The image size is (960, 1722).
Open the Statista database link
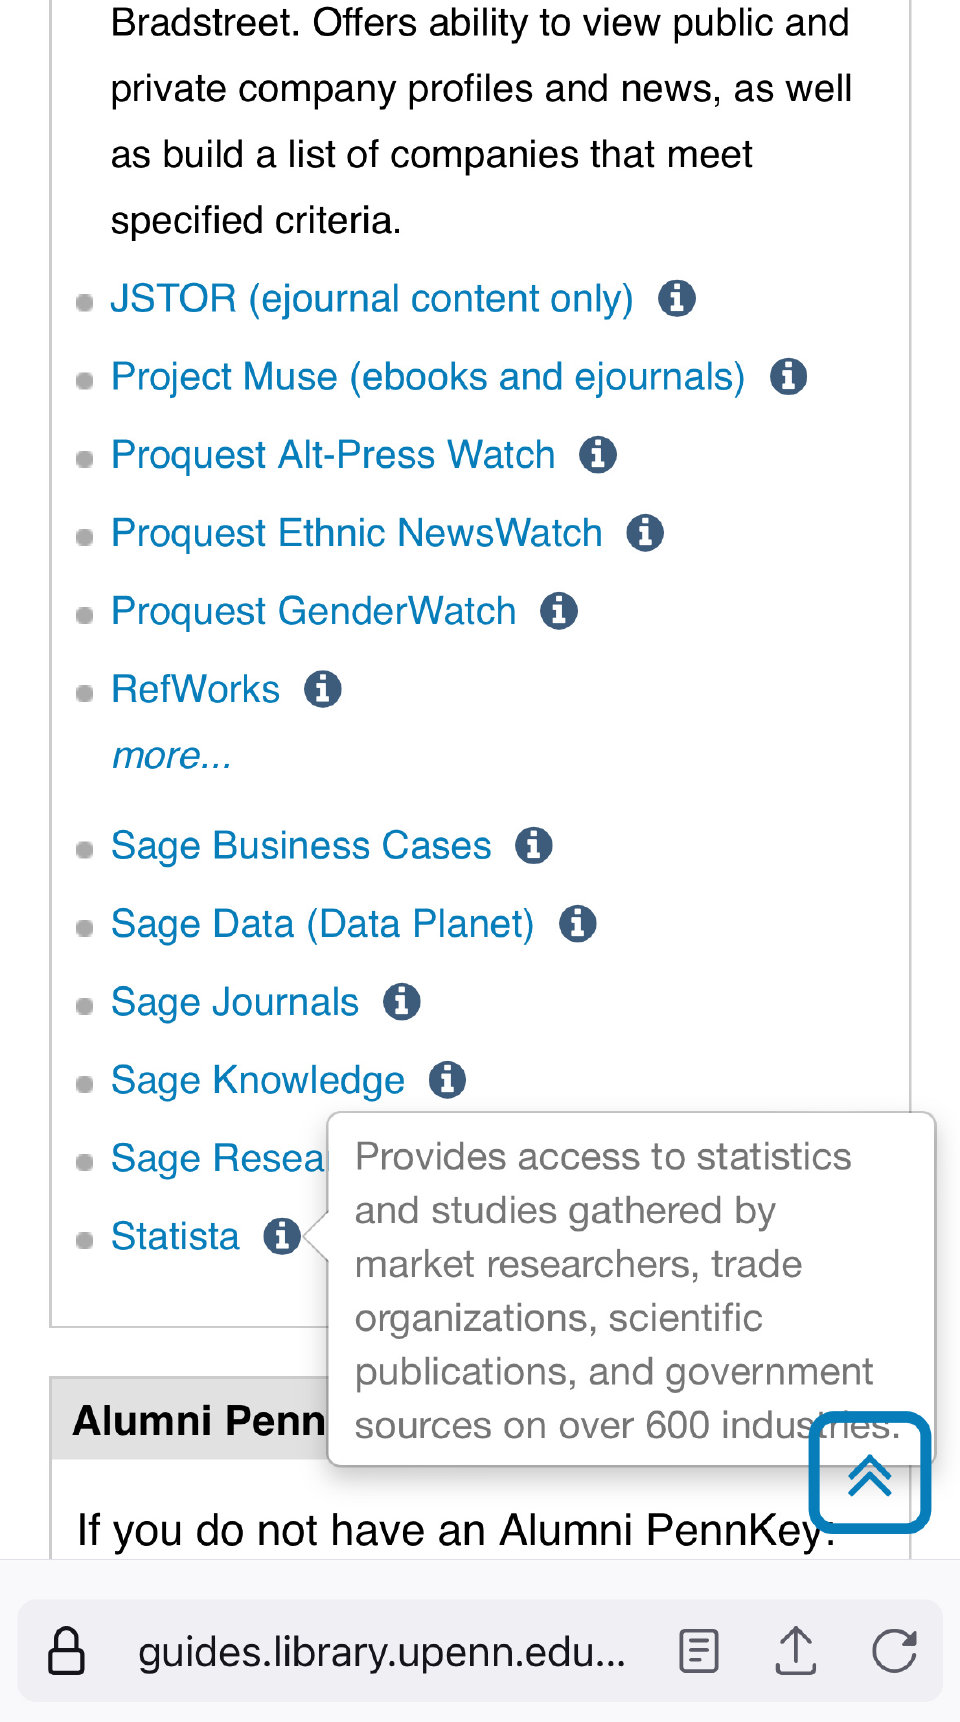click(x=175, y=1237)
